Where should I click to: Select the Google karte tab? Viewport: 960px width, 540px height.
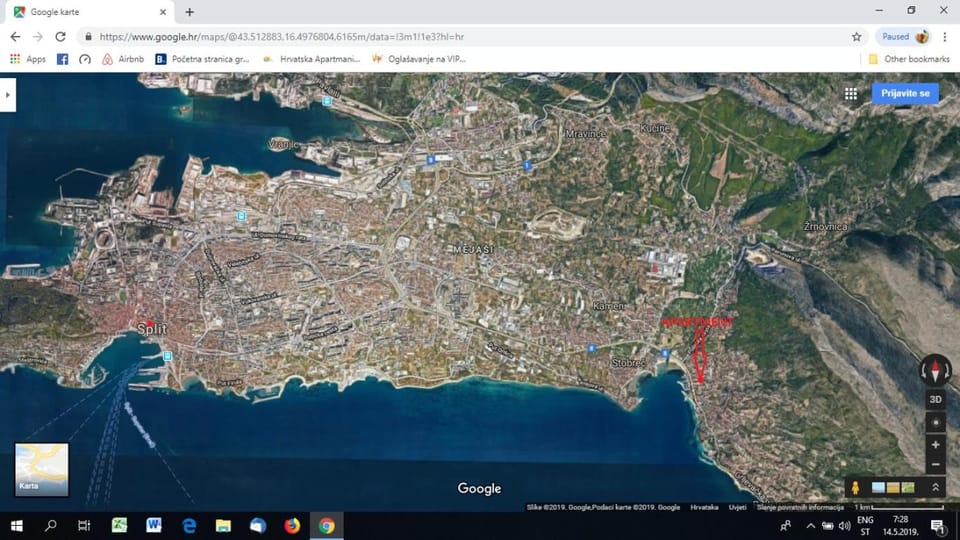point(90,12)
